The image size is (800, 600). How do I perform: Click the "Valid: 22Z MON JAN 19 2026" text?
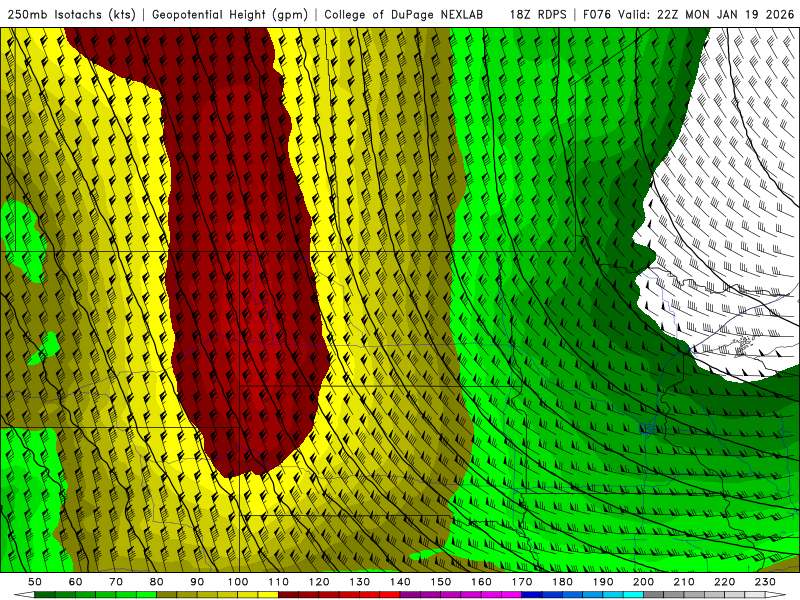click(x=706, y=15)
